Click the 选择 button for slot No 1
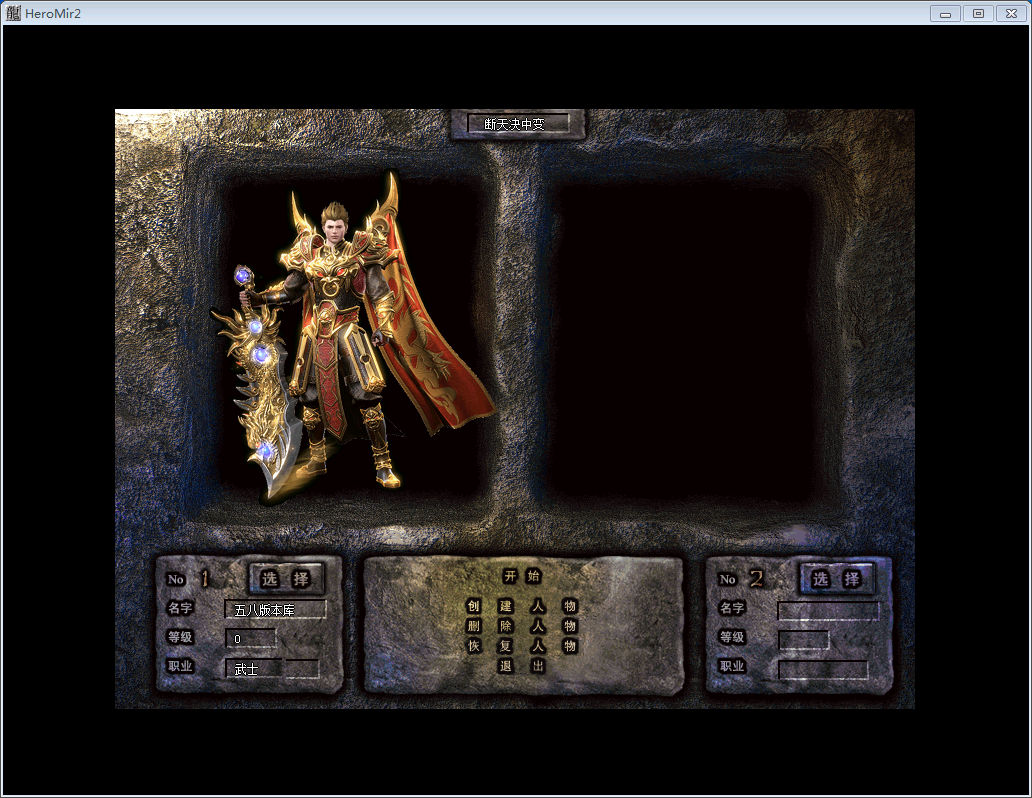The image size is (1032, 798). pyautogui.click(x=286, y=579)
